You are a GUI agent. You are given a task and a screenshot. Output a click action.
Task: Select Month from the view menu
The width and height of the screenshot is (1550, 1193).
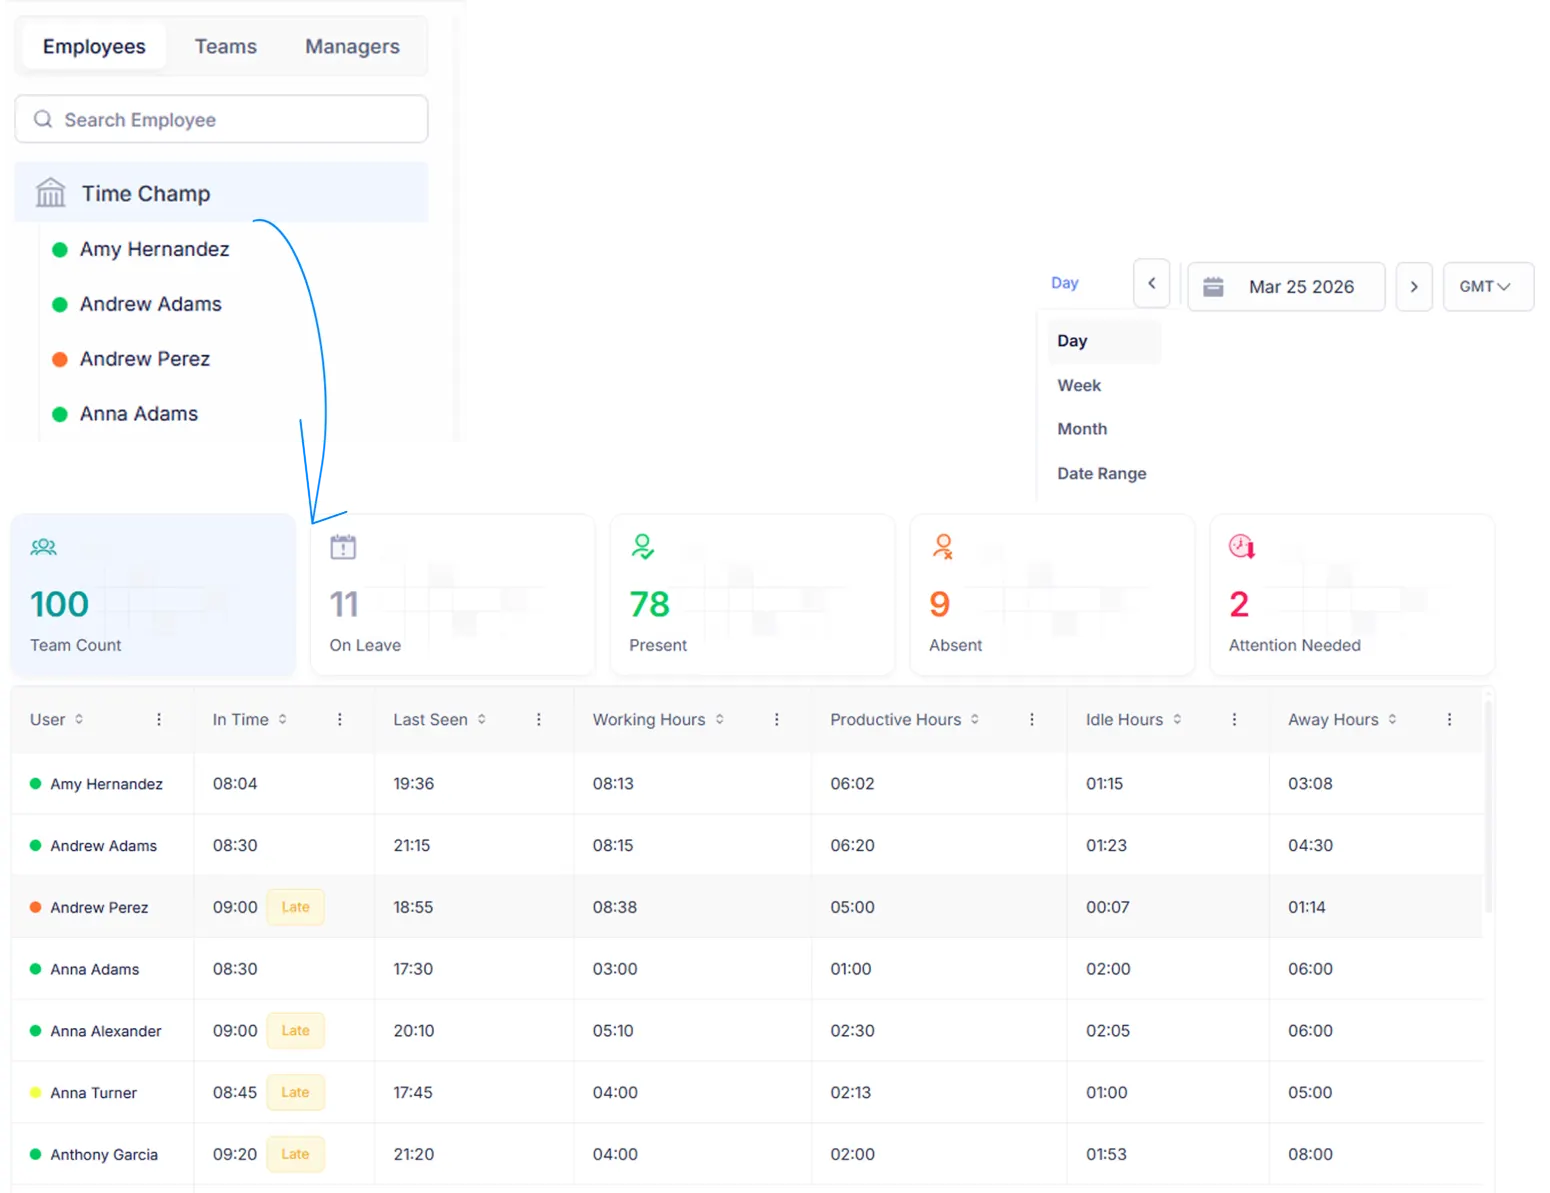1082,428
